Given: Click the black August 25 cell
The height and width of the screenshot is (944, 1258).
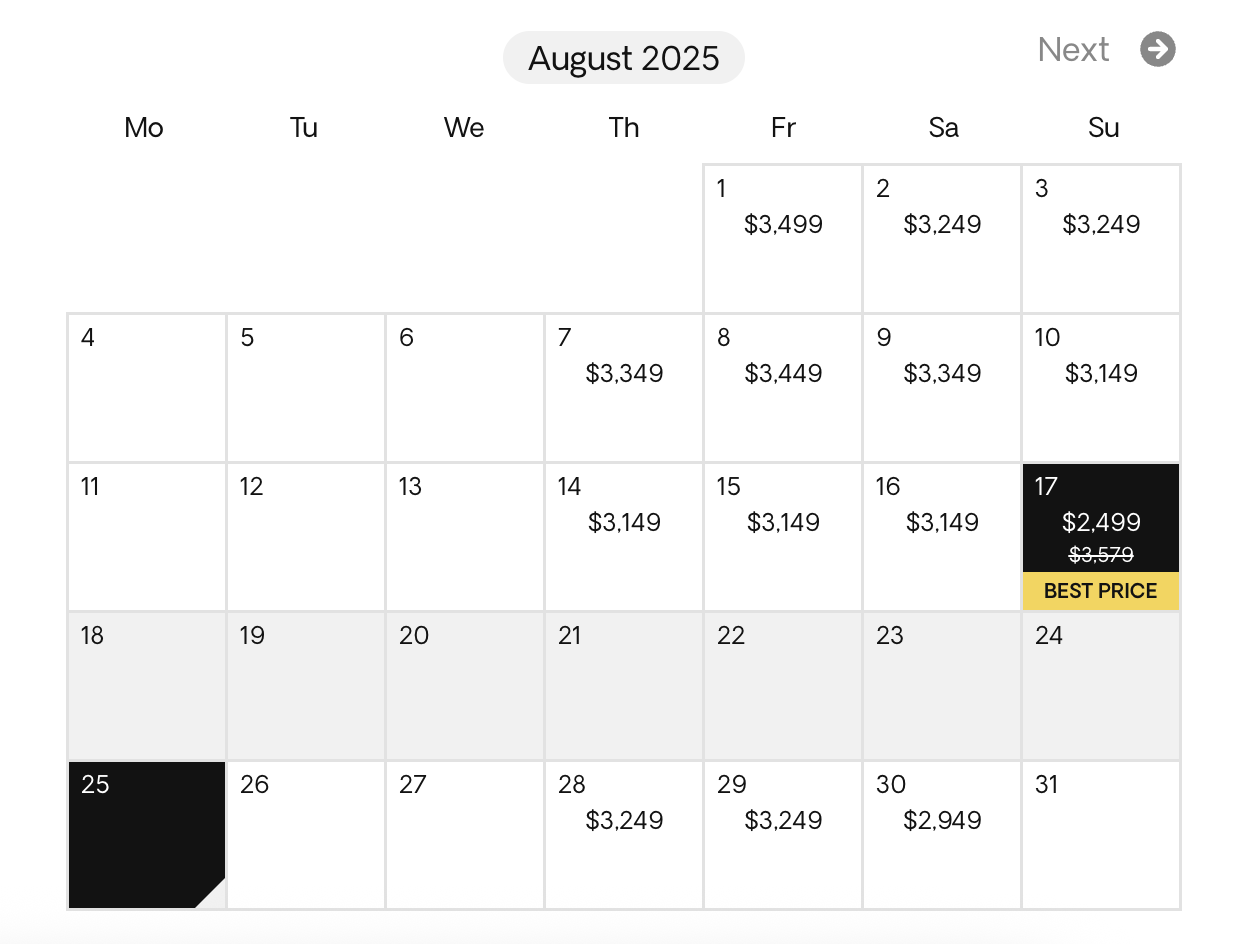Looking at the screenshot, I should pyautogui.click(x=147, y=835).
